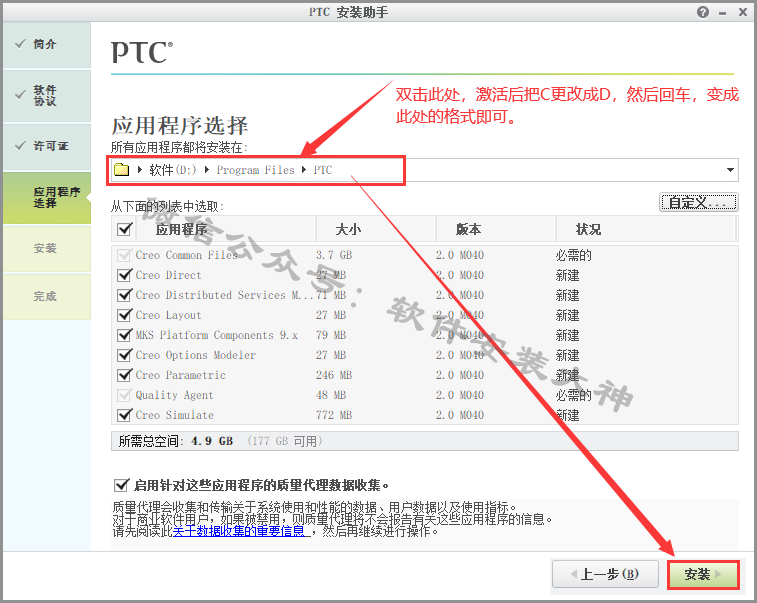Select the PTC path segment
The width and height of the screenshot is (757, 603).
point(322,170)
